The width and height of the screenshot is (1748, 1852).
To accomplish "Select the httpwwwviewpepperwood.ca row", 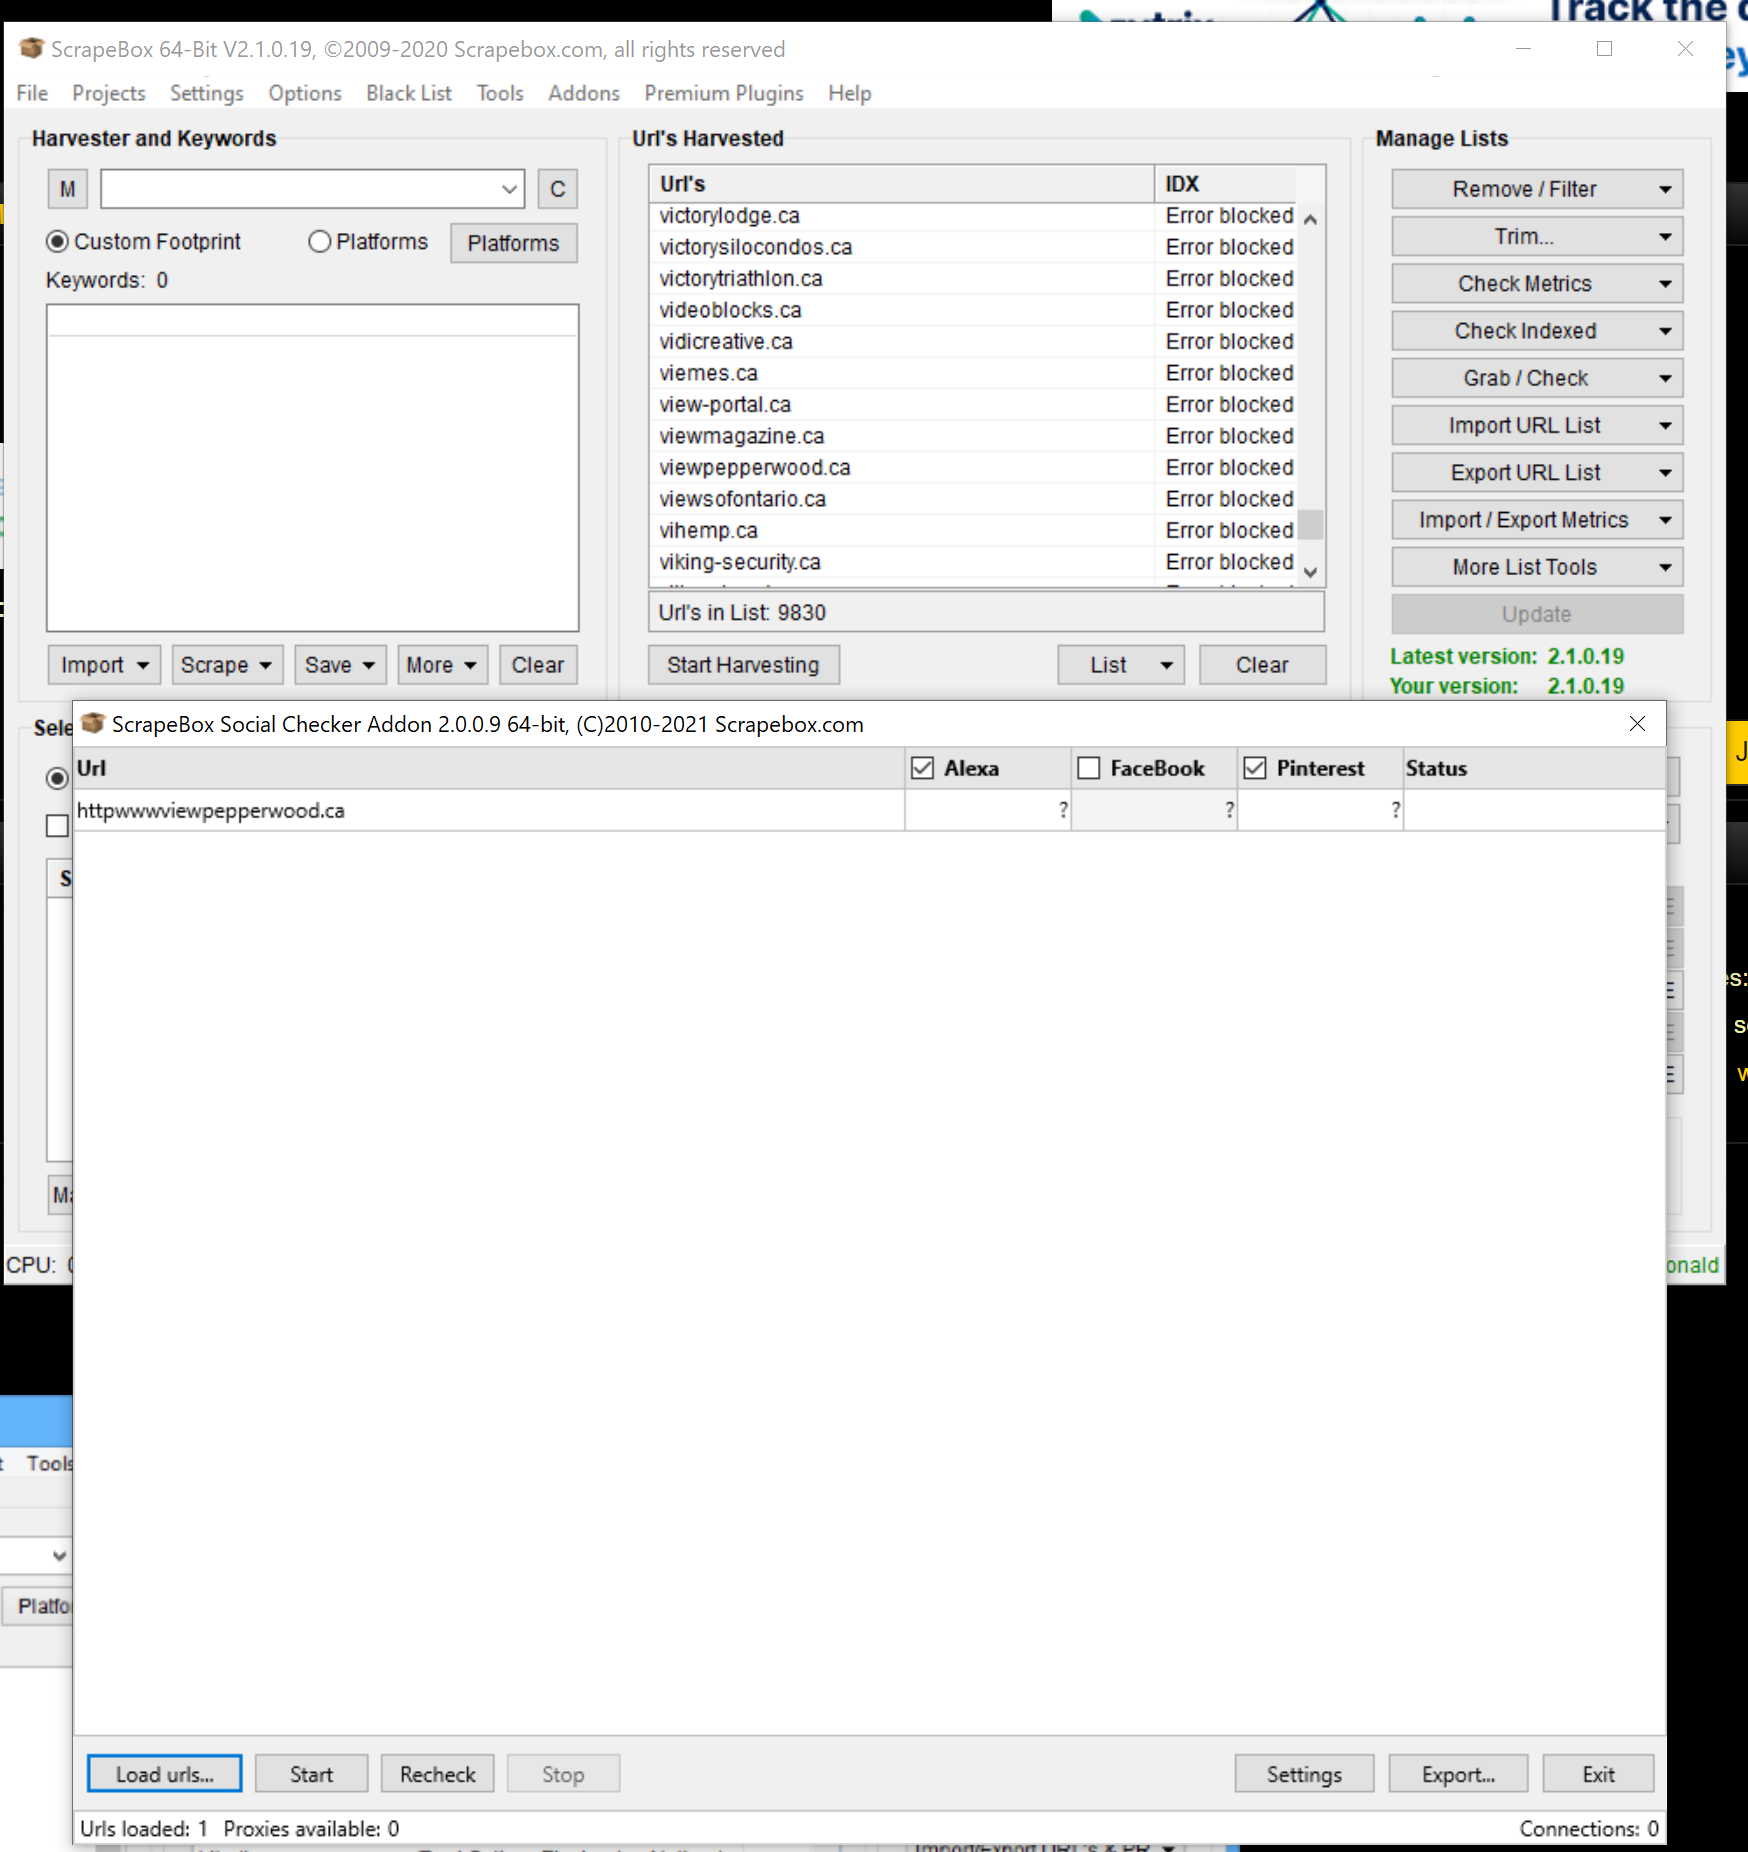I will (x=870, y=810).
